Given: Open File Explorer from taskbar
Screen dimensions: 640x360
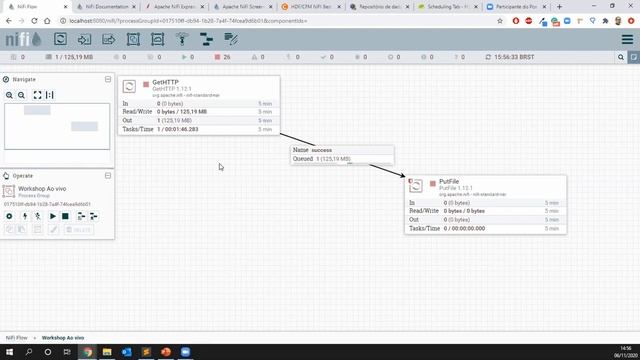Looking at the screenshot, I should tap(107, 352).
